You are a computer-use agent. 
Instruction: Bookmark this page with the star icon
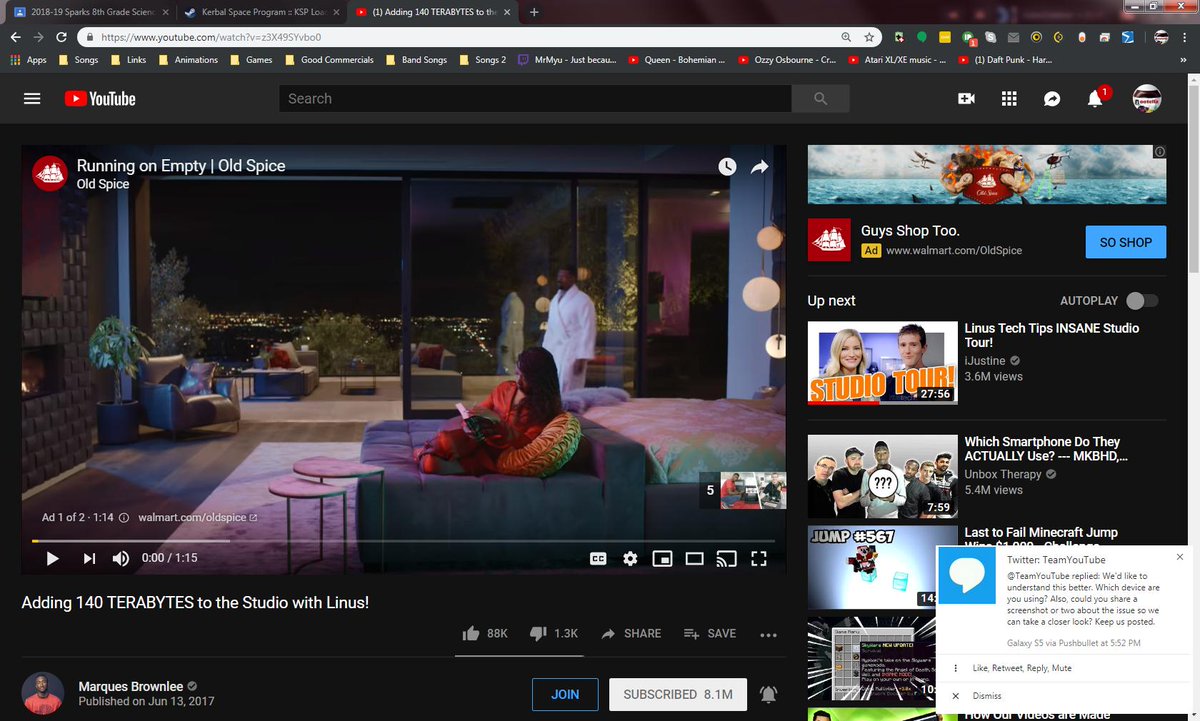[x=870, y=36]
